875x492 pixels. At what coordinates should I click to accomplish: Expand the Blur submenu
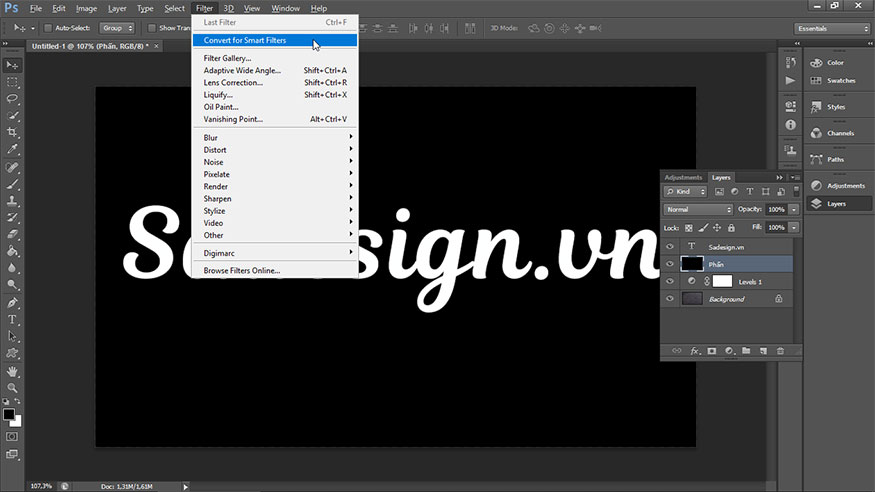click(275, 137)
